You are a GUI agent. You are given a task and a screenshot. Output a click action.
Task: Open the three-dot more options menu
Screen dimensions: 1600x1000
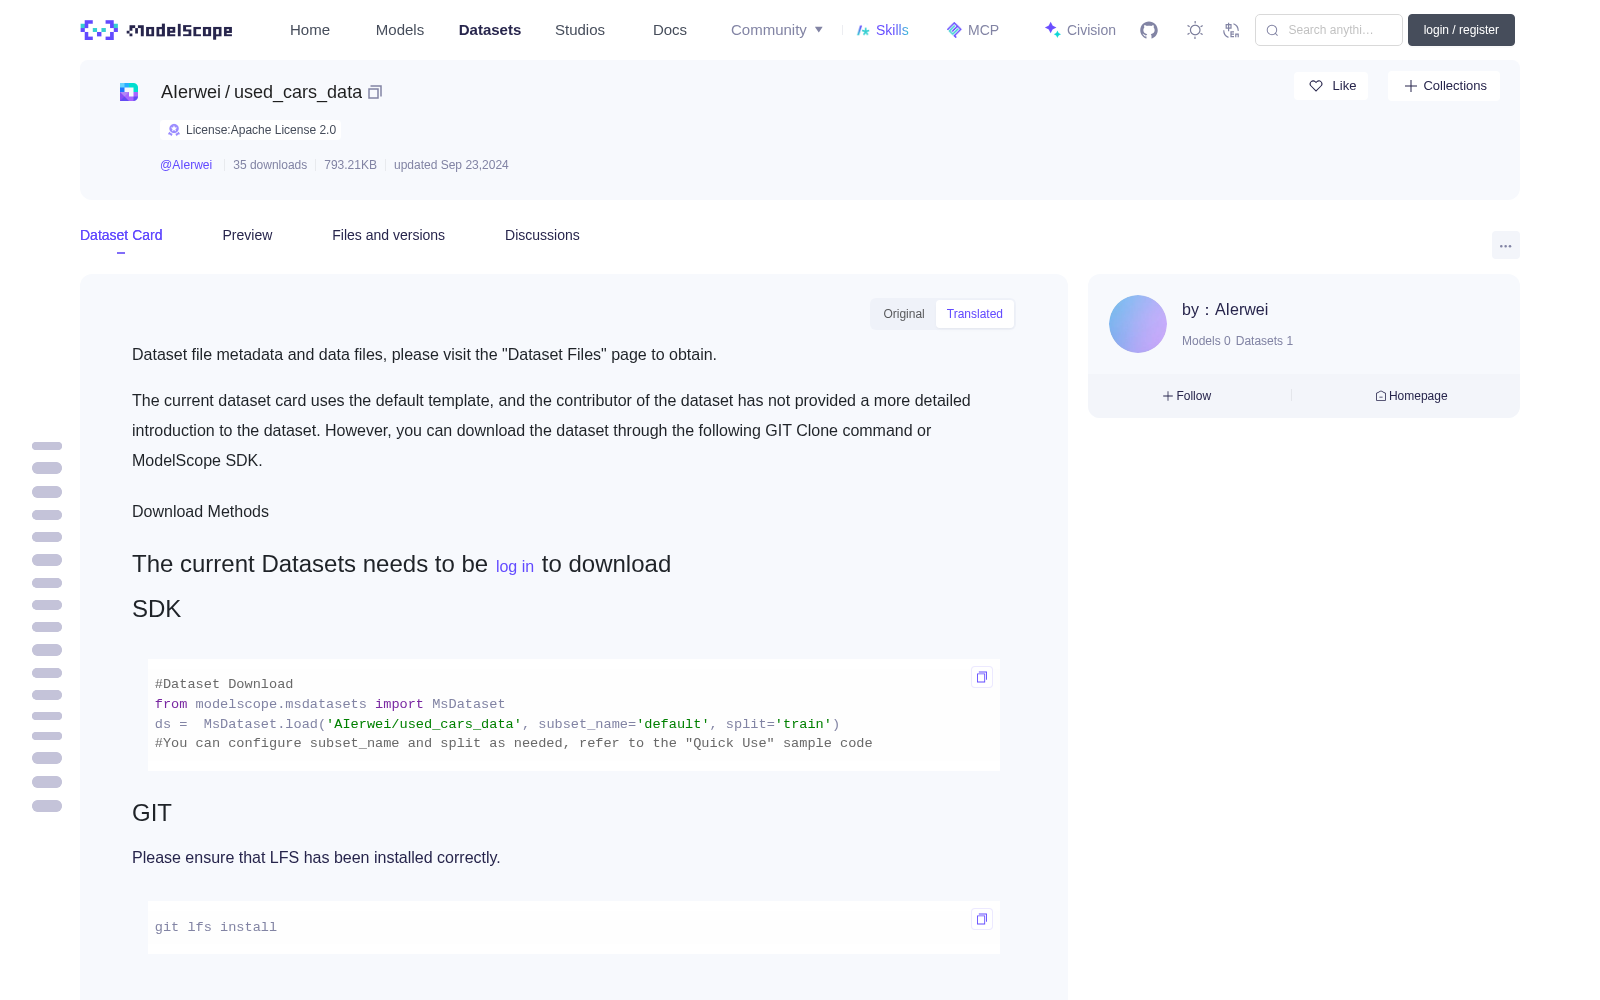(1505, 245)
